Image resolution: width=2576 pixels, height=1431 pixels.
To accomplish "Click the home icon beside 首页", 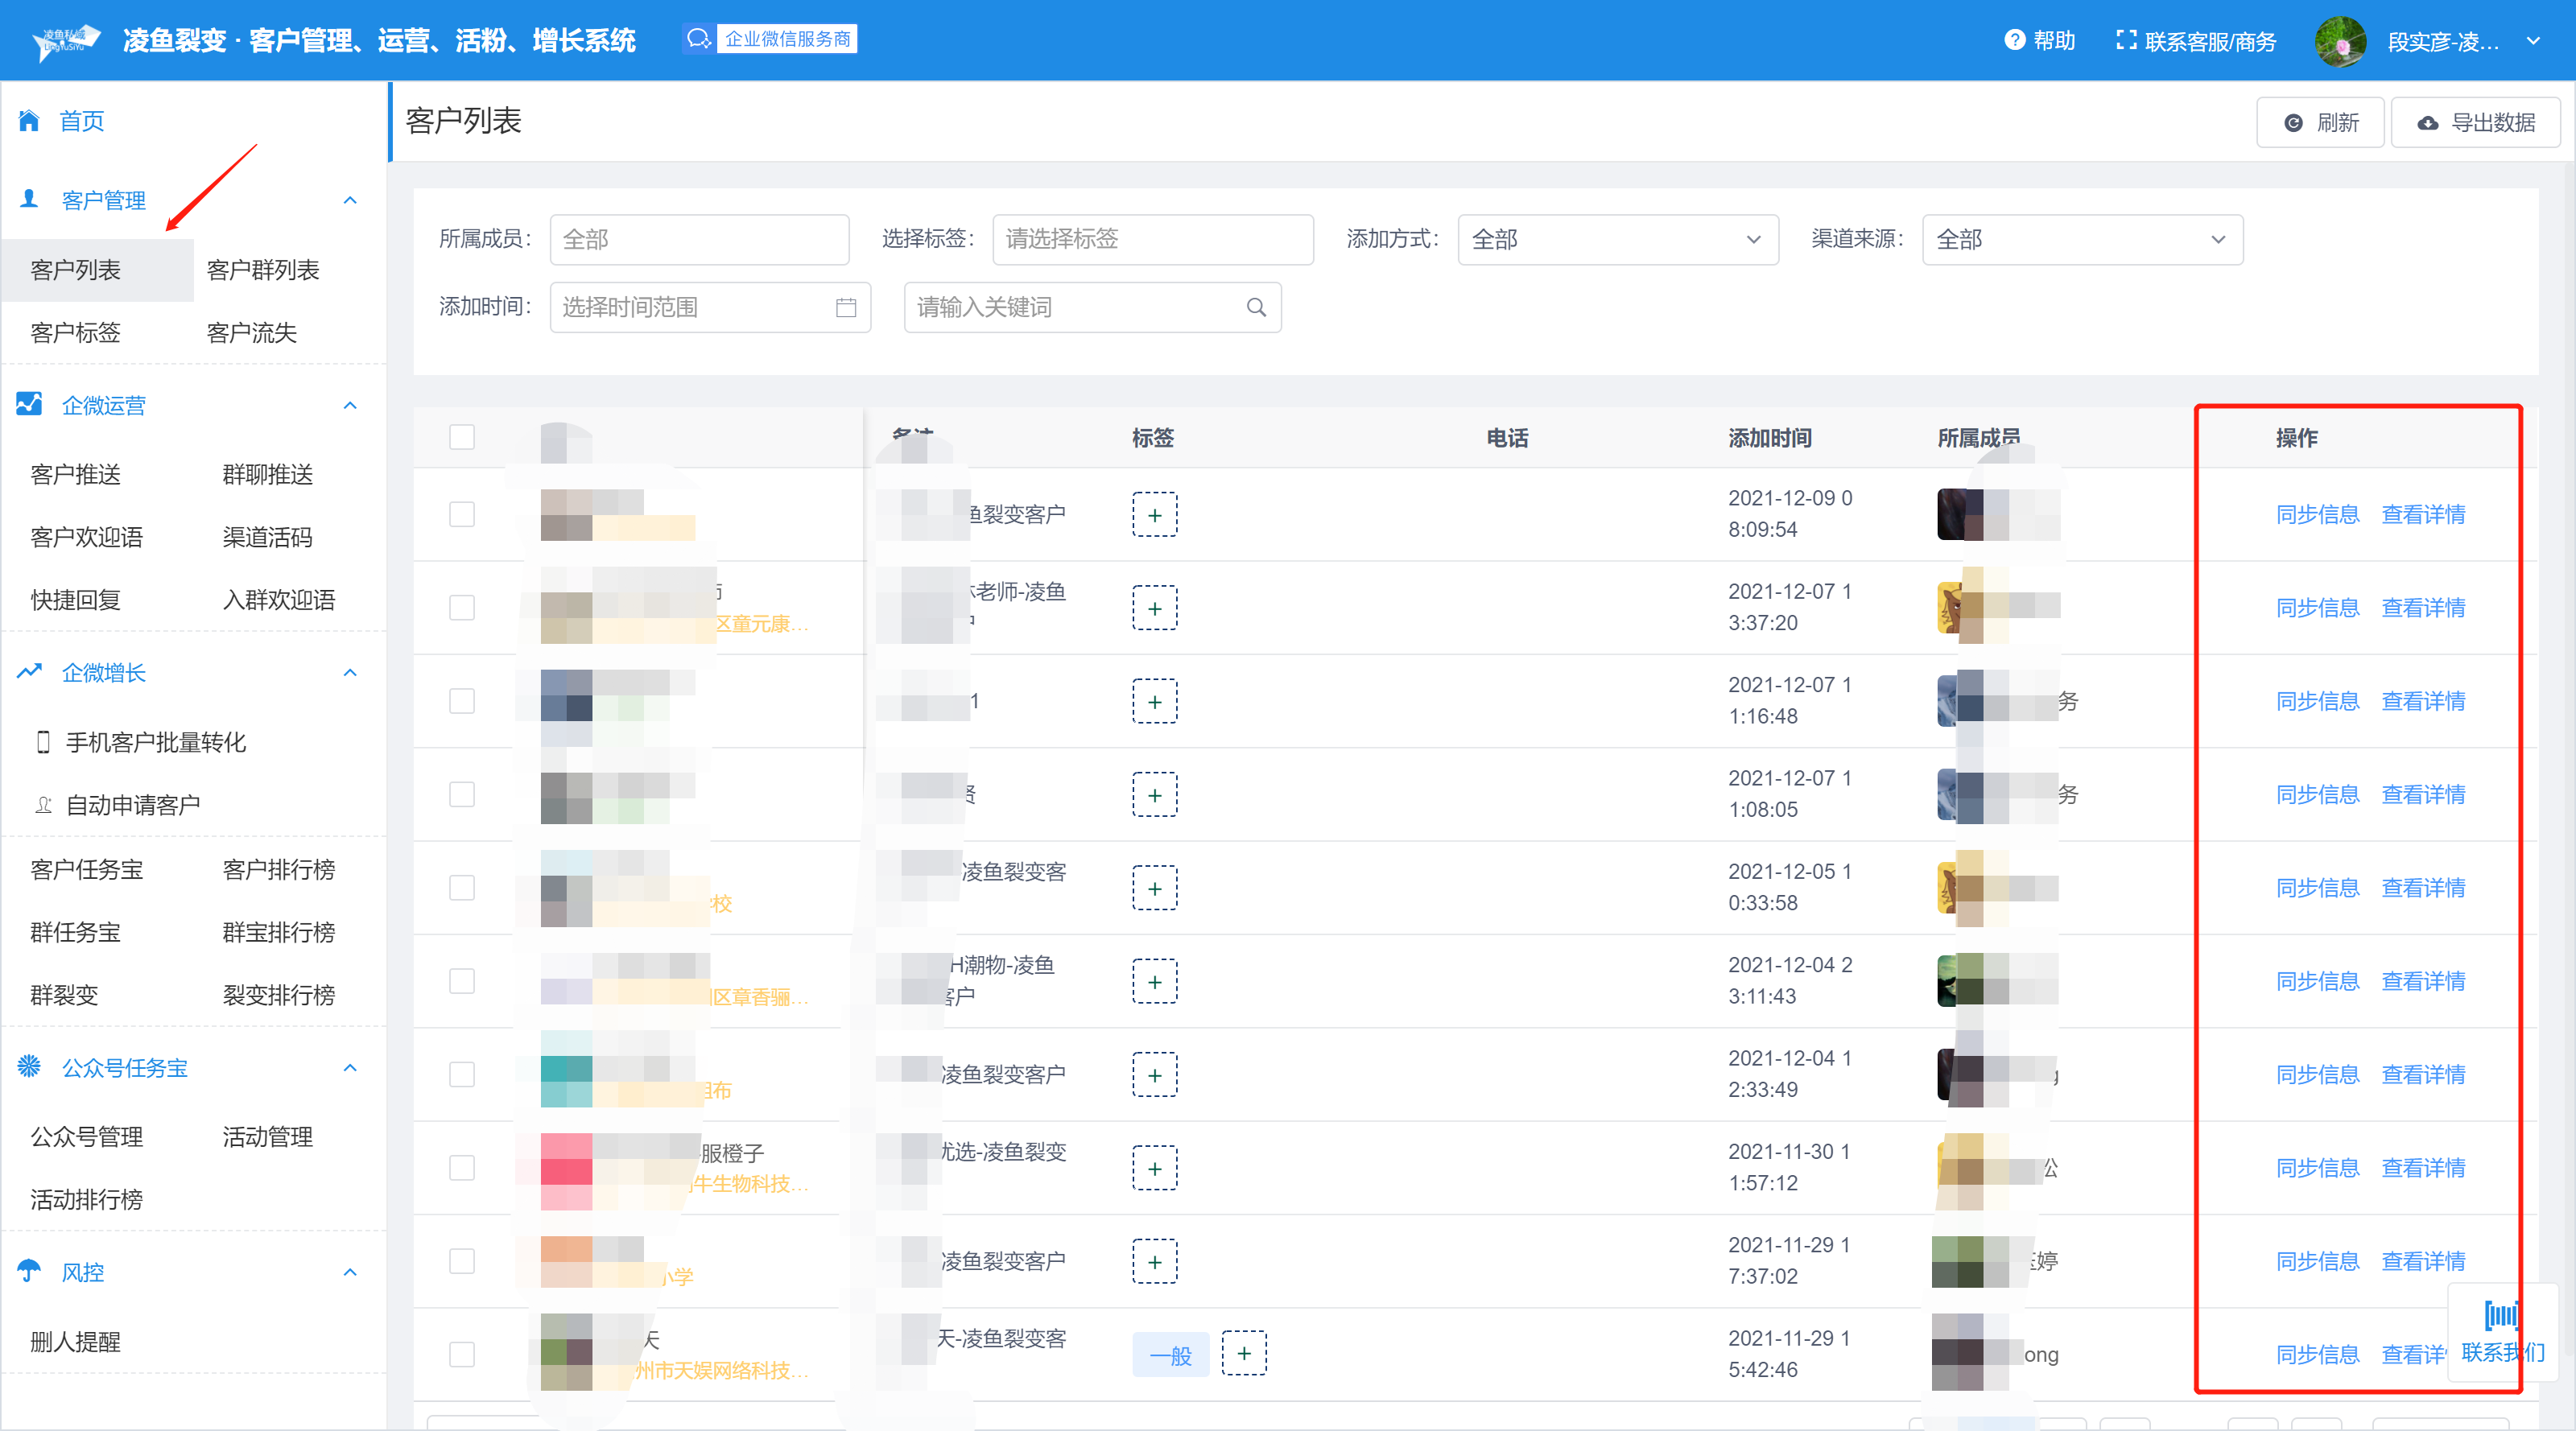I will [x=29, y=121].
